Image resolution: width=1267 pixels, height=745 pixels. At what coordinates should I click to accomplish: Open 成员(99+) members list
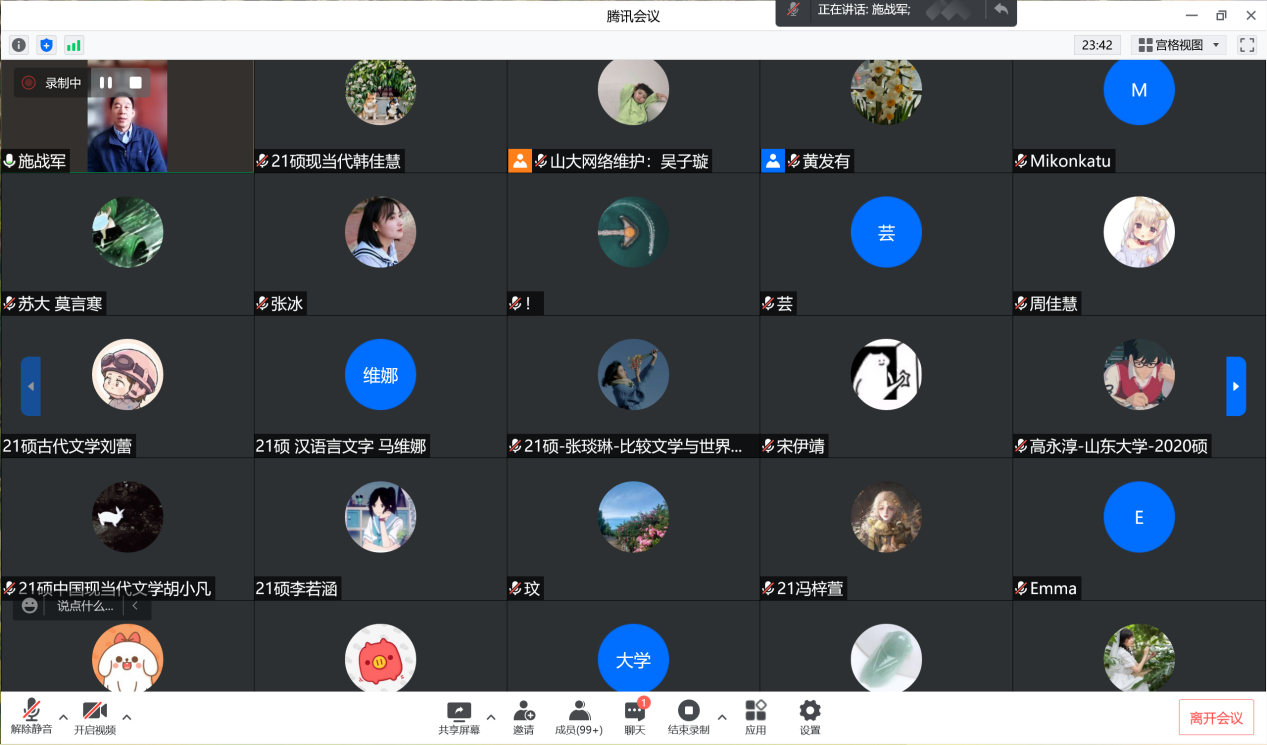pos(579,717)
